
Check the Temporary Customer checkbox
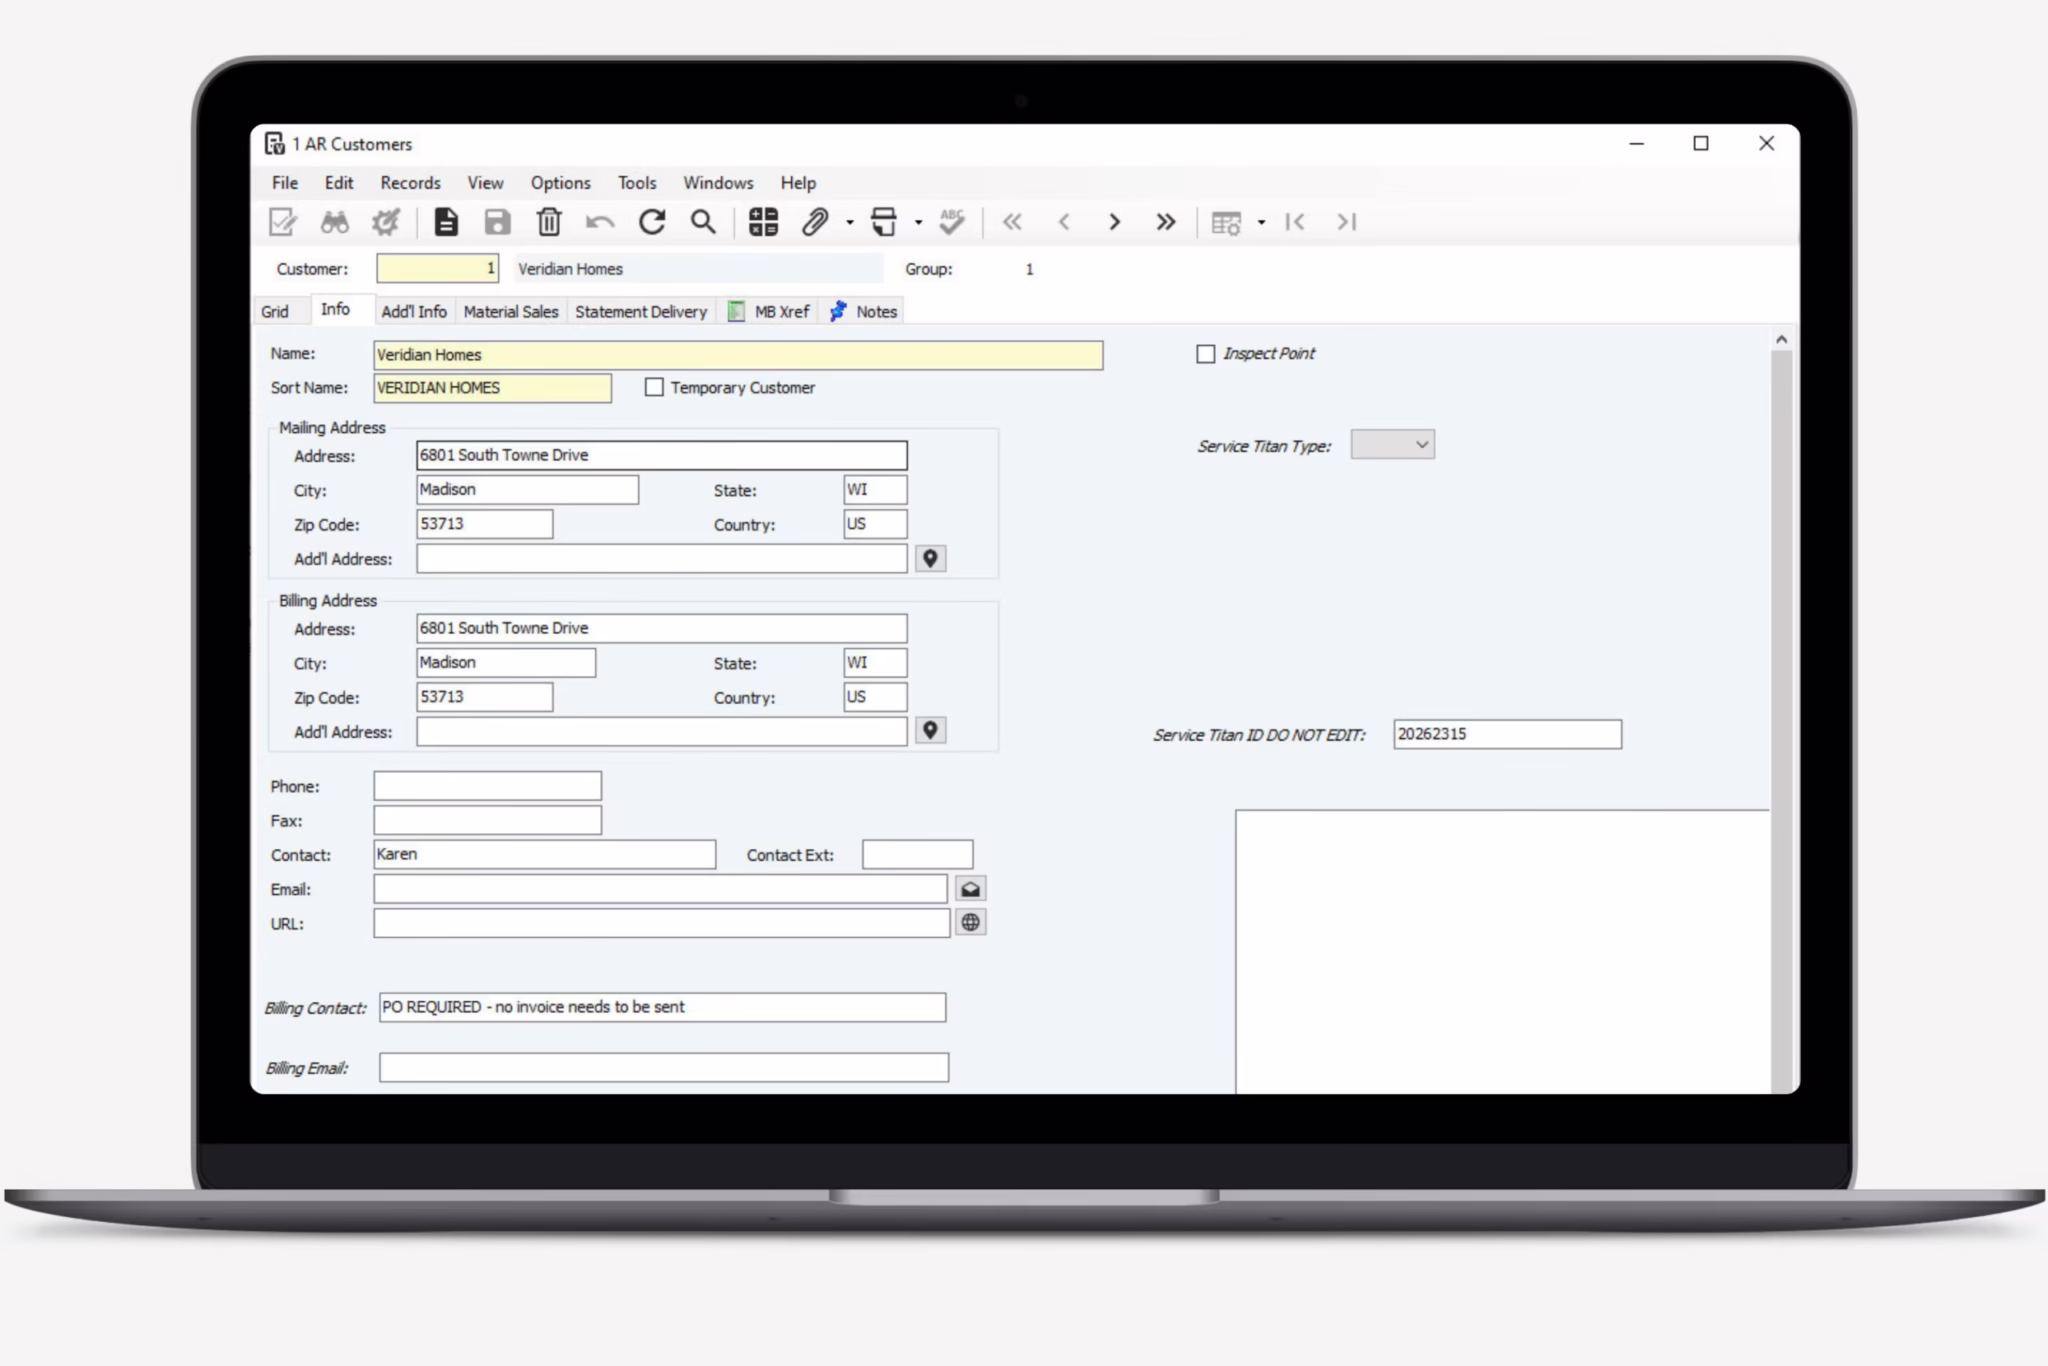click(x=654, y=387)
